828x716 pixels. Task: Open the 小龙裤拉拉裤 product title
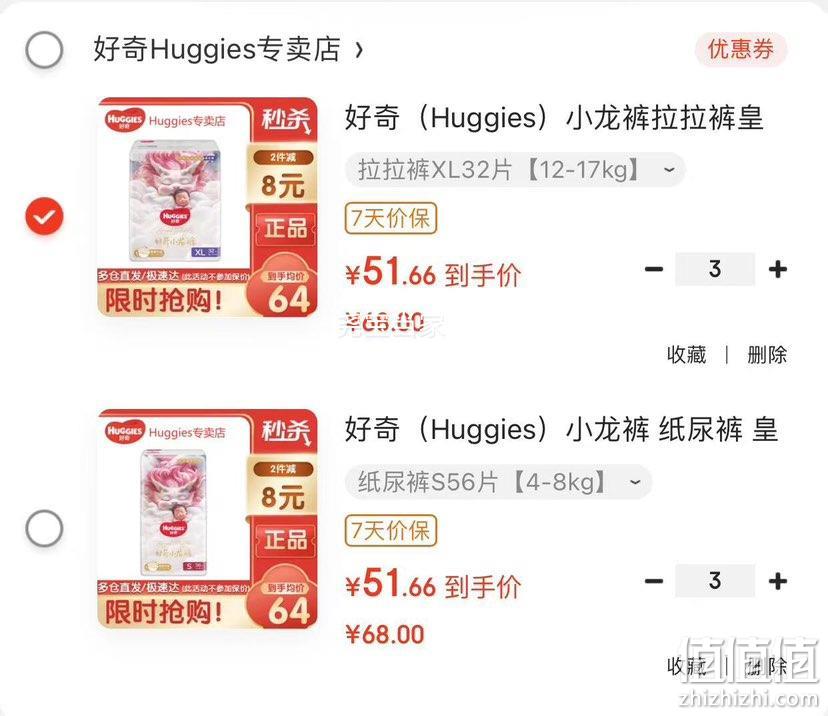click(554, 117)
